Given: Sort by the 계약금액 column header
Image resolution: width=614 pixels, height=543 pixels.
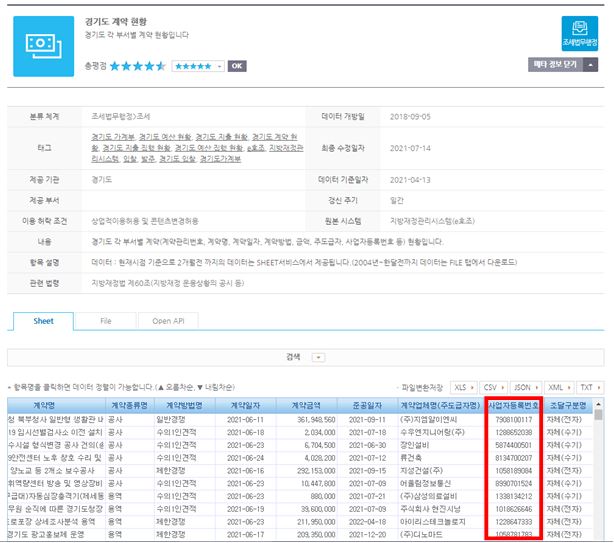Looking at the screenshot, I should tap(306, 406).
